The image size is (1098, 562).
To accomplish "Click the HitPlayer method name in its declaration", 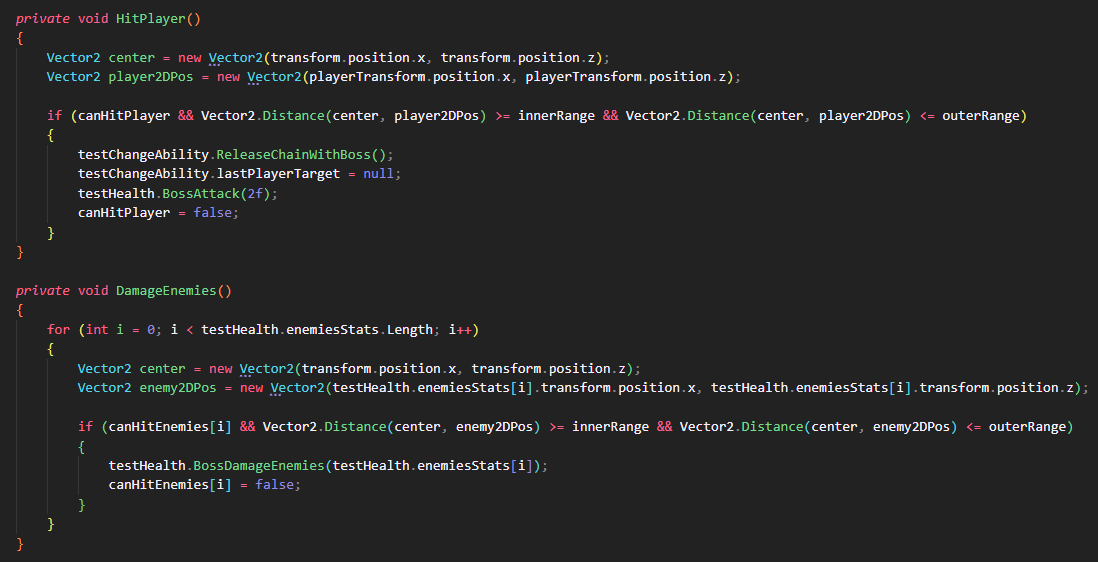I will pyautogui.click(x=151, y=19).
